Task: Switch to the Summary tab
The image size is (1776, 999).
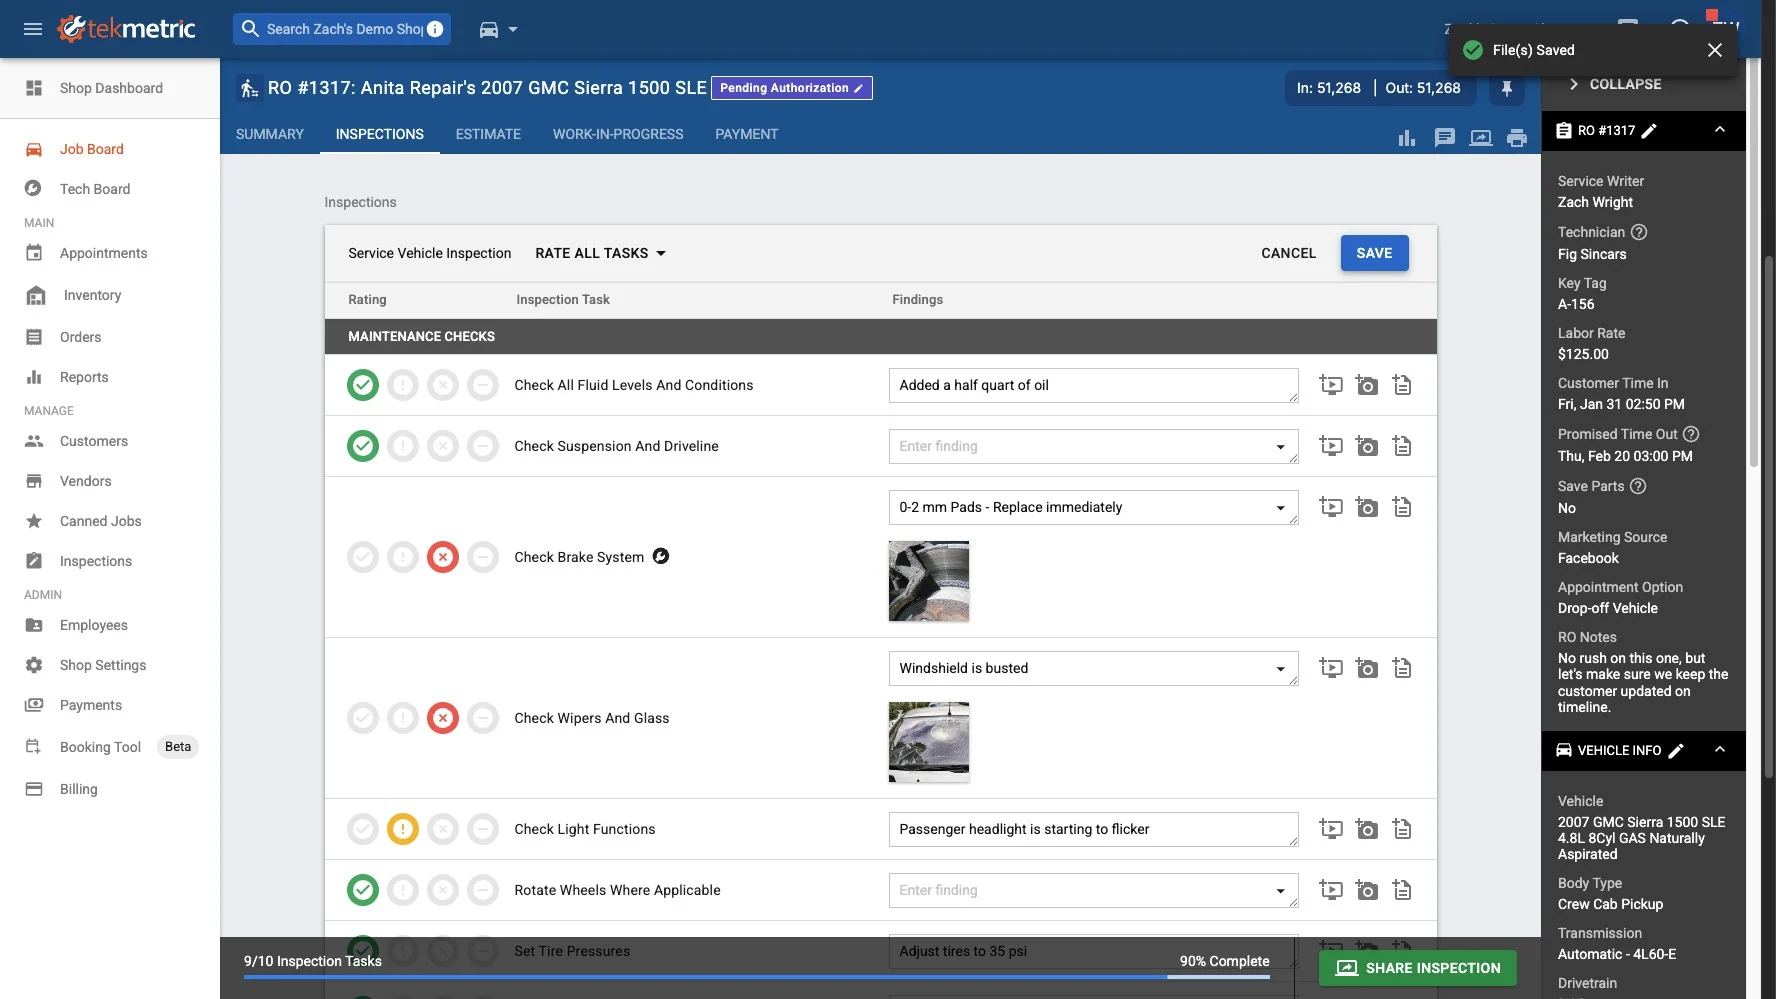Action: click(270, 134)
